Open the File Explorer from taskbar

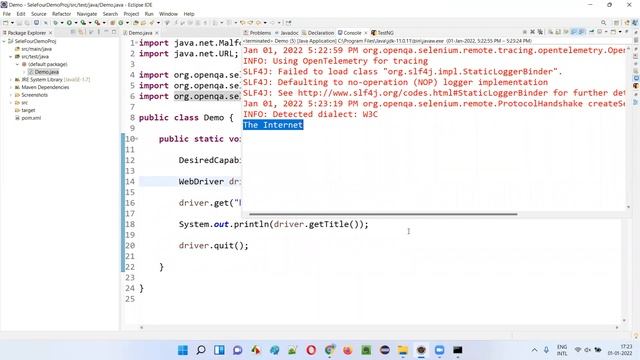click(x=403, y=350)
